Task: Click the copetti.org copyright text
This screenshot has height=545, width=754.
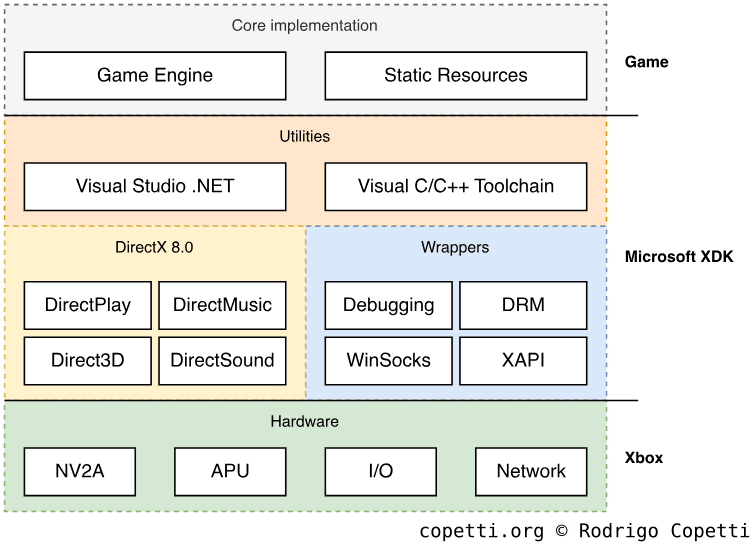Action: [584, 531]
